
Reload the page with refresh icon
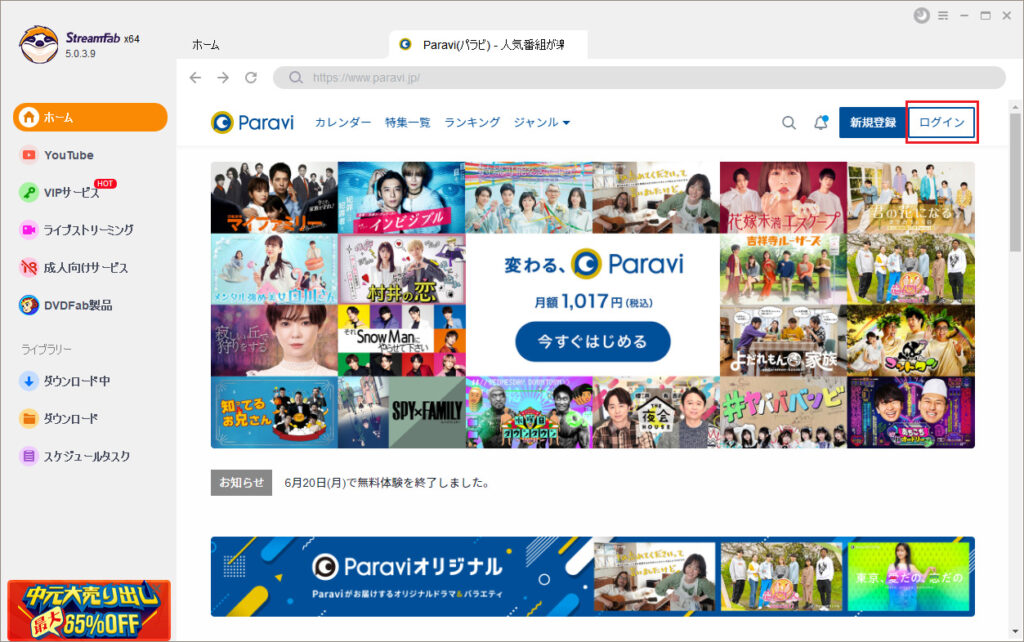coord(251,78)
